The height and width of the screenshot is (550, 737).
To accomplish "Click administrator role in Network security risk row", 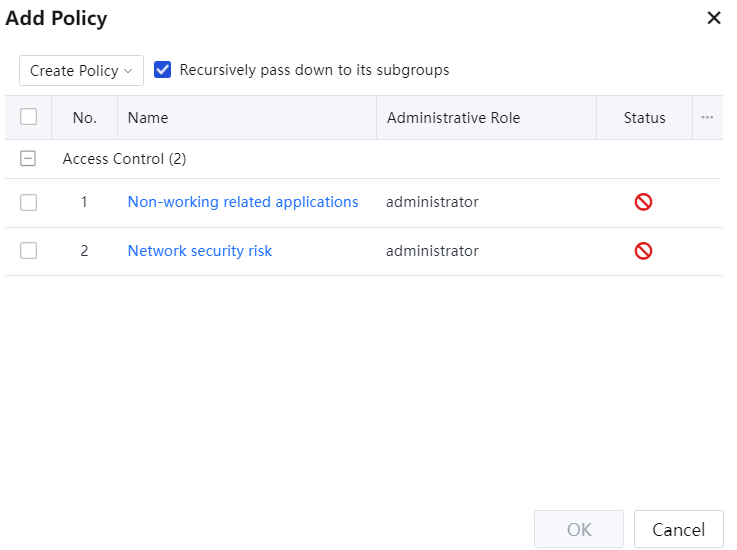I will (432, 251).
